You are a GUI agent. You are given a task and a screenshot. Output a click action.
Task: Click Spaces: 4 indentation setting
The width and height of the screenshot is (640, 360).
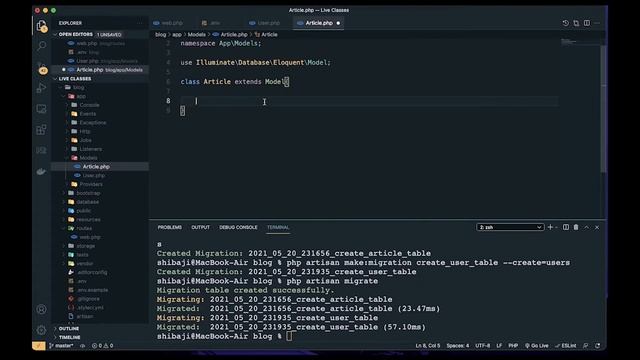(458, 346)
